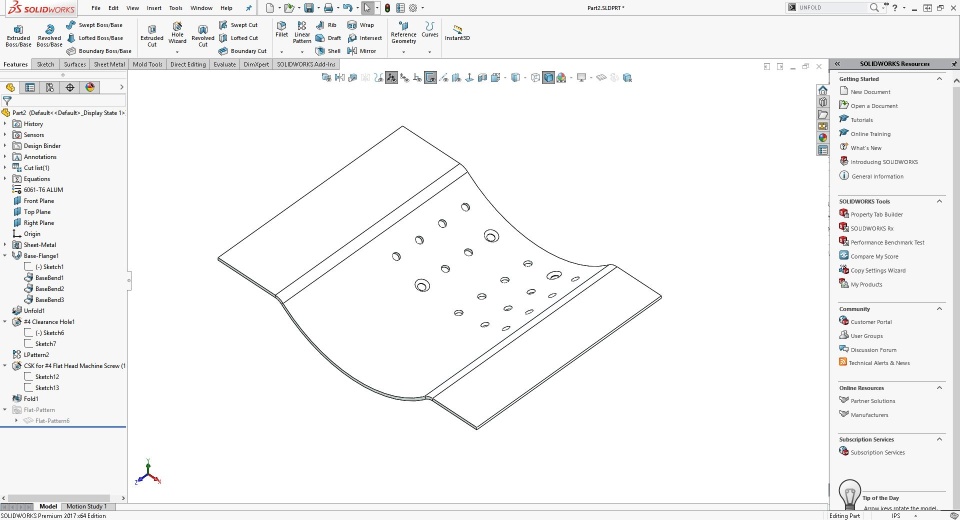Choose the Lofted Cut feature
The width and height of the screenshot is (960, 520).
coord(238,38)
